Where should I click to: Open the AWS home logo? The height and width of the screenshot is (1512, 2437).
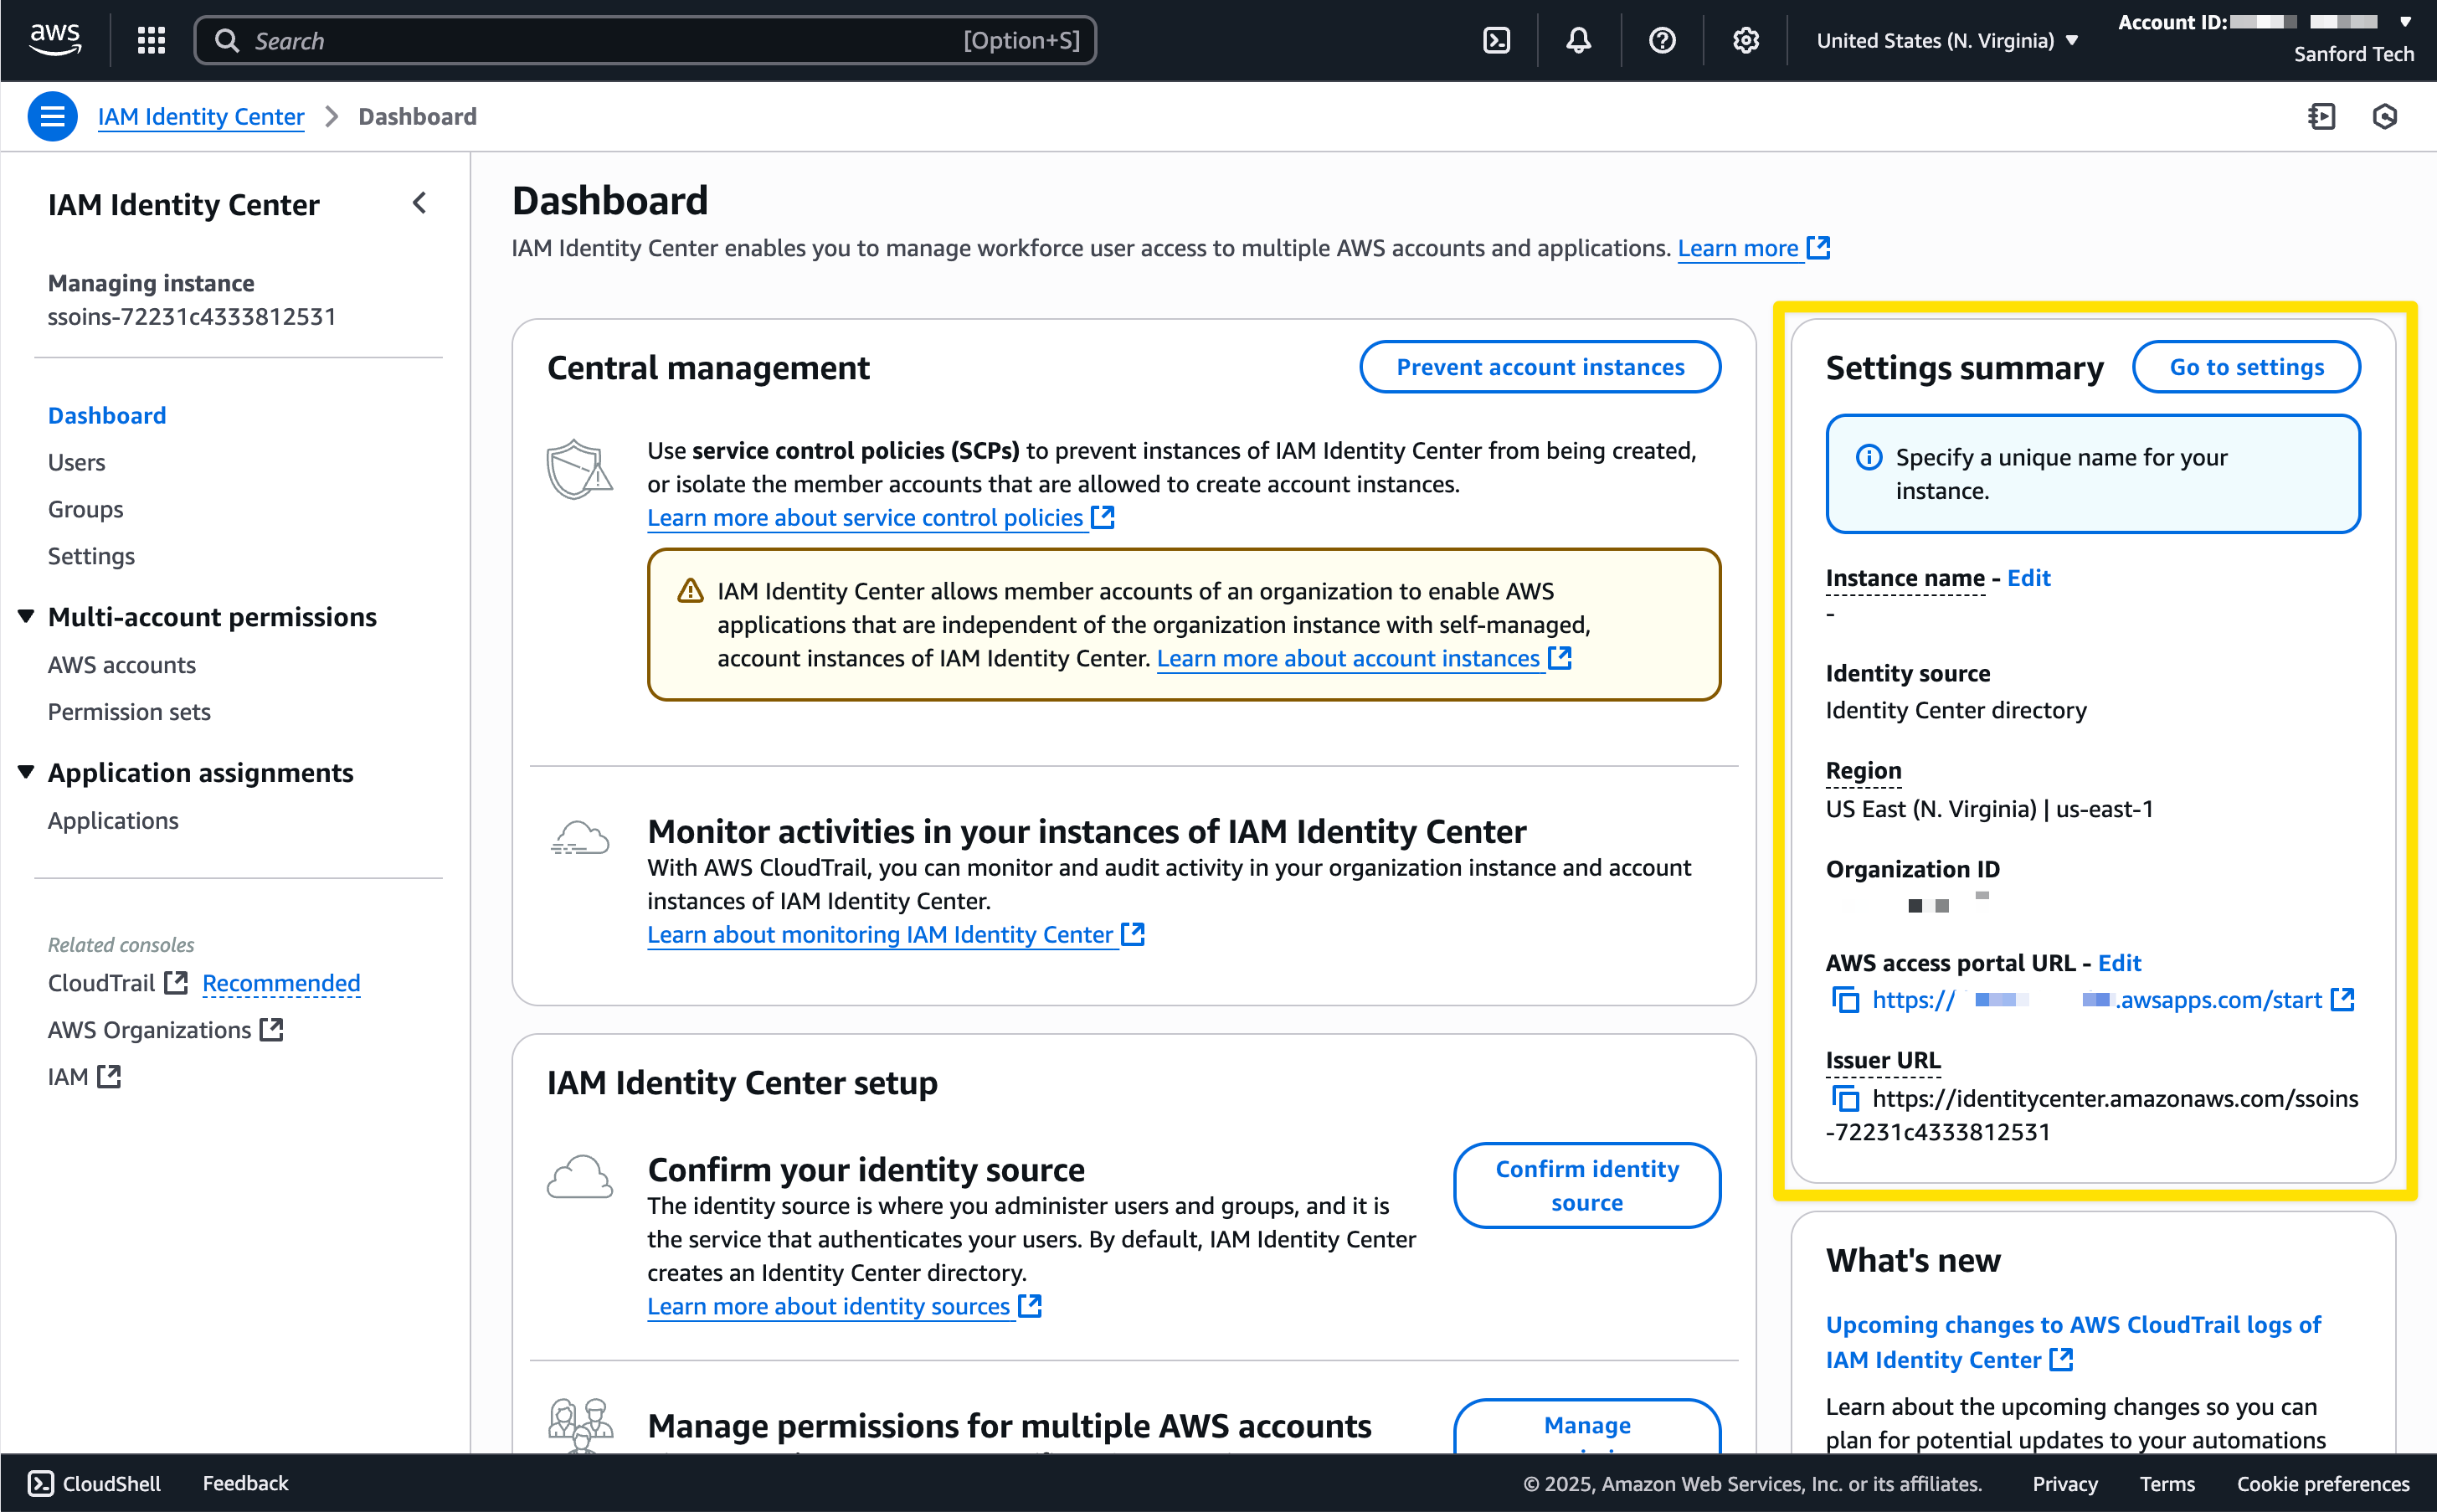pyautogui.click(x=55, y=40)
